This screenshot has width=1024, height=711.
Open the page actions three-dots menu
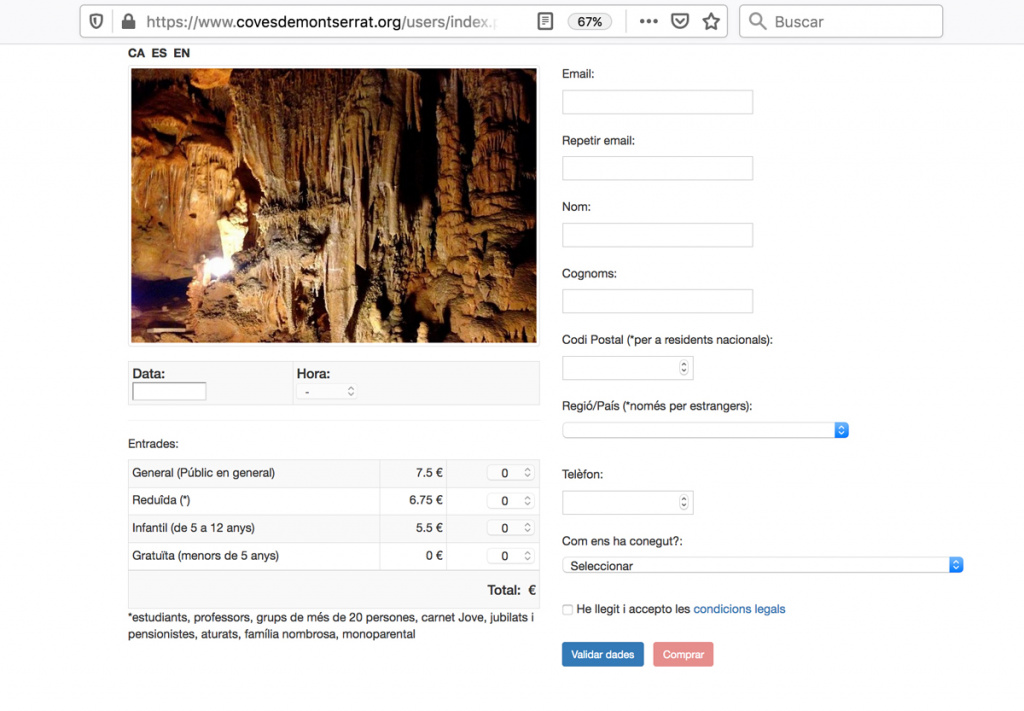(x=648, y=22)
